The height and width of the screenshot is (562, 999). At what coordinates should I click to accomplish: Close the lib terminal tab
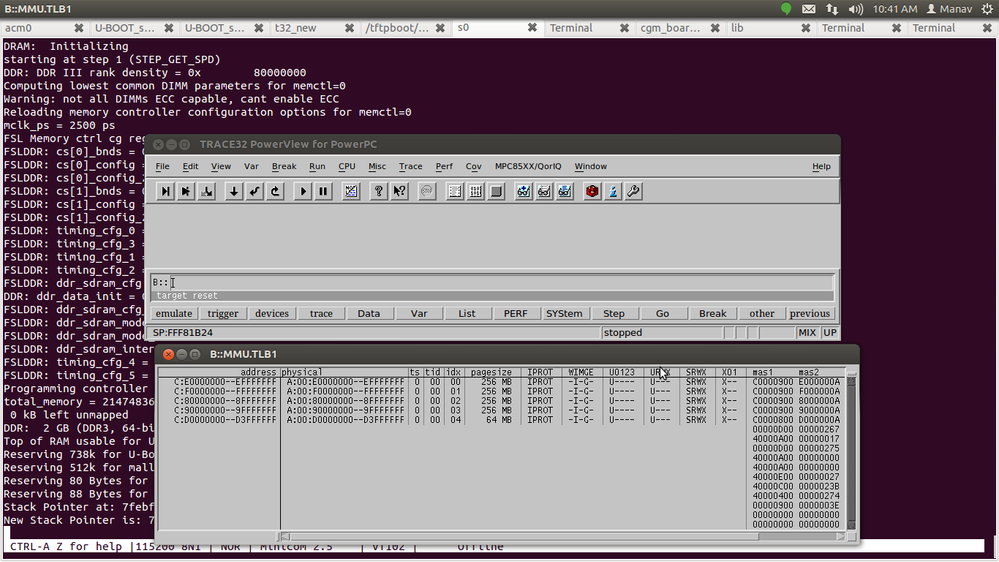[805, 28]
